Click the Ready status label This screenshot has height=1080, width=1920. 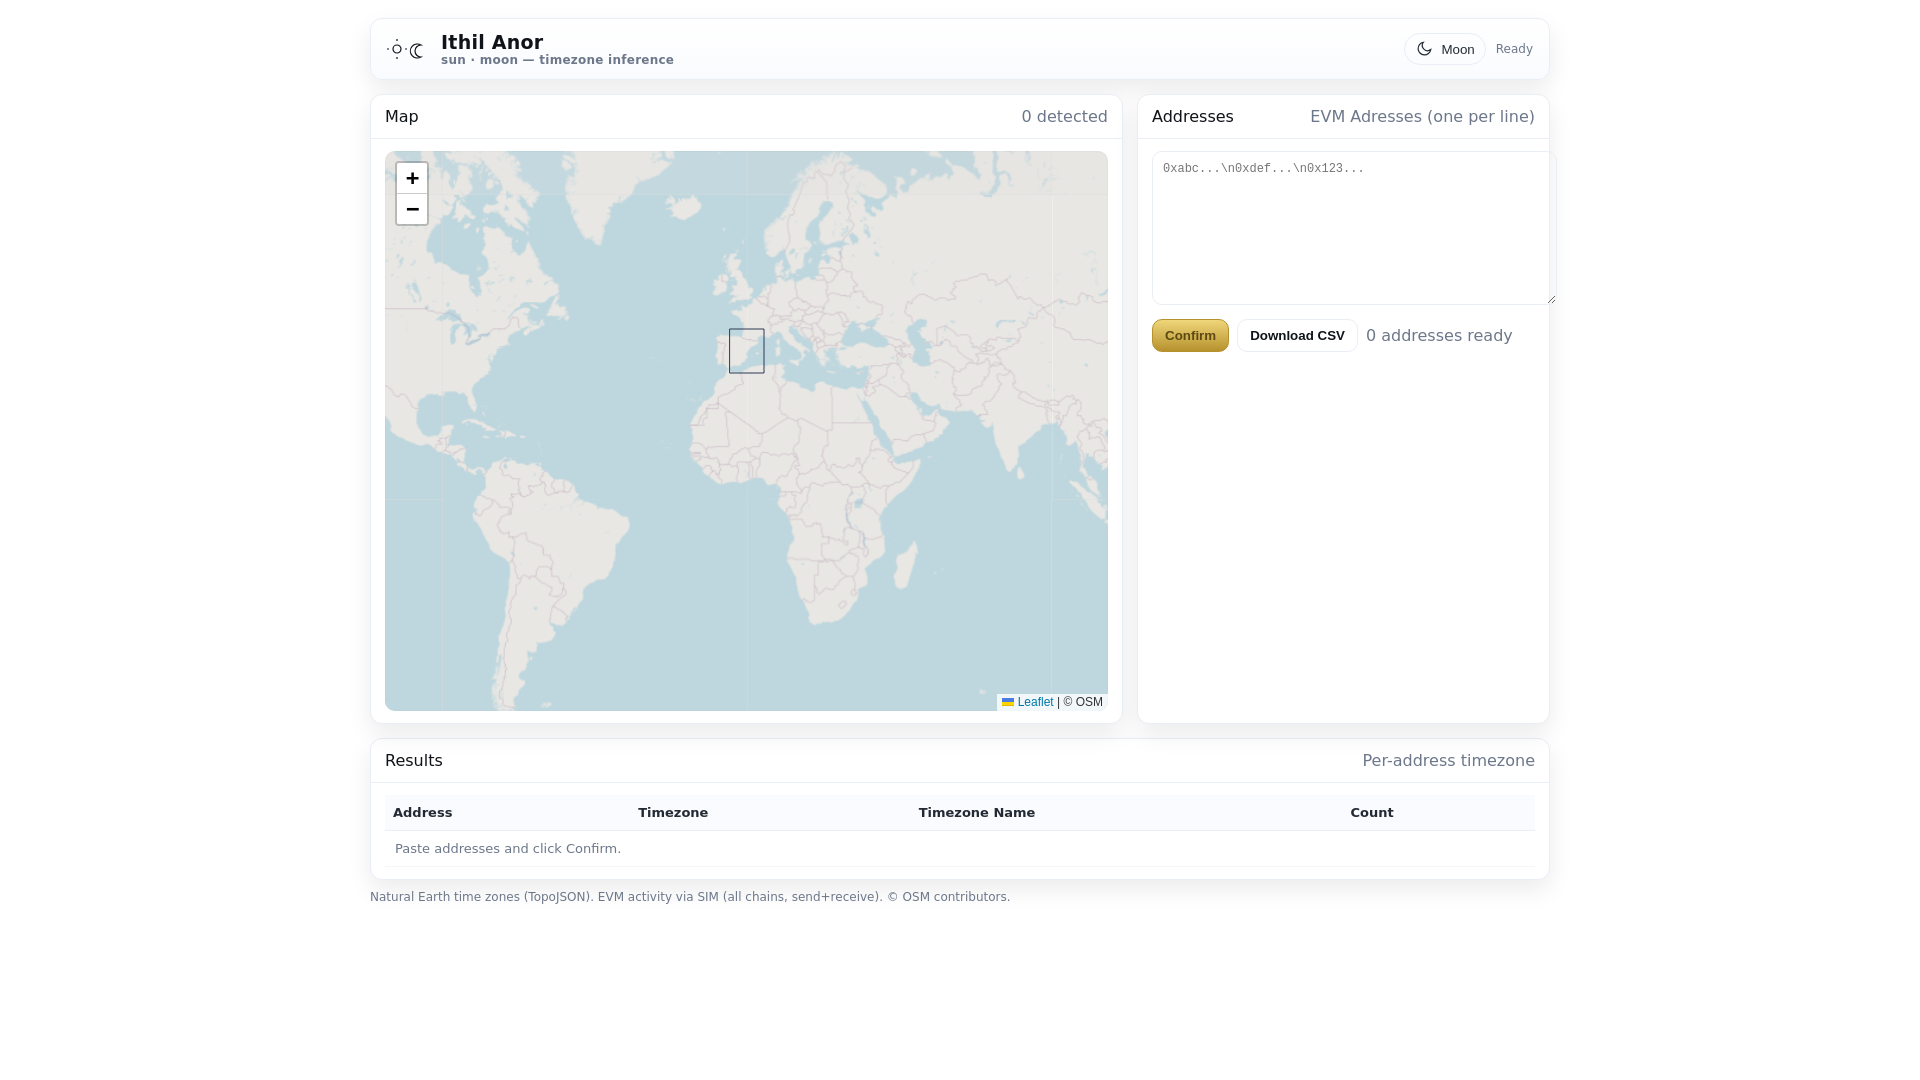pos(1514,49)
